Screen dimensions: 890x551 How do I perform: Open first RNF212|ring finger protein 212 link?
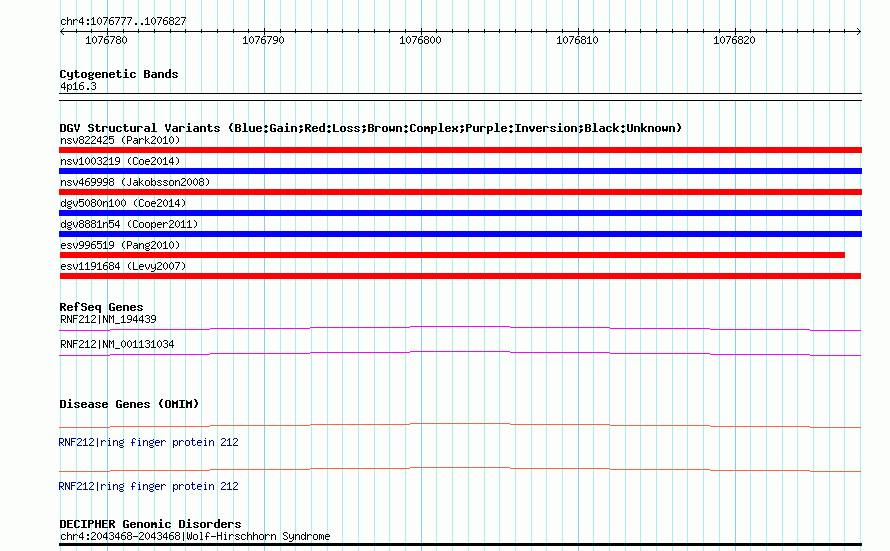pyautogui.click(x=148, y=443)
